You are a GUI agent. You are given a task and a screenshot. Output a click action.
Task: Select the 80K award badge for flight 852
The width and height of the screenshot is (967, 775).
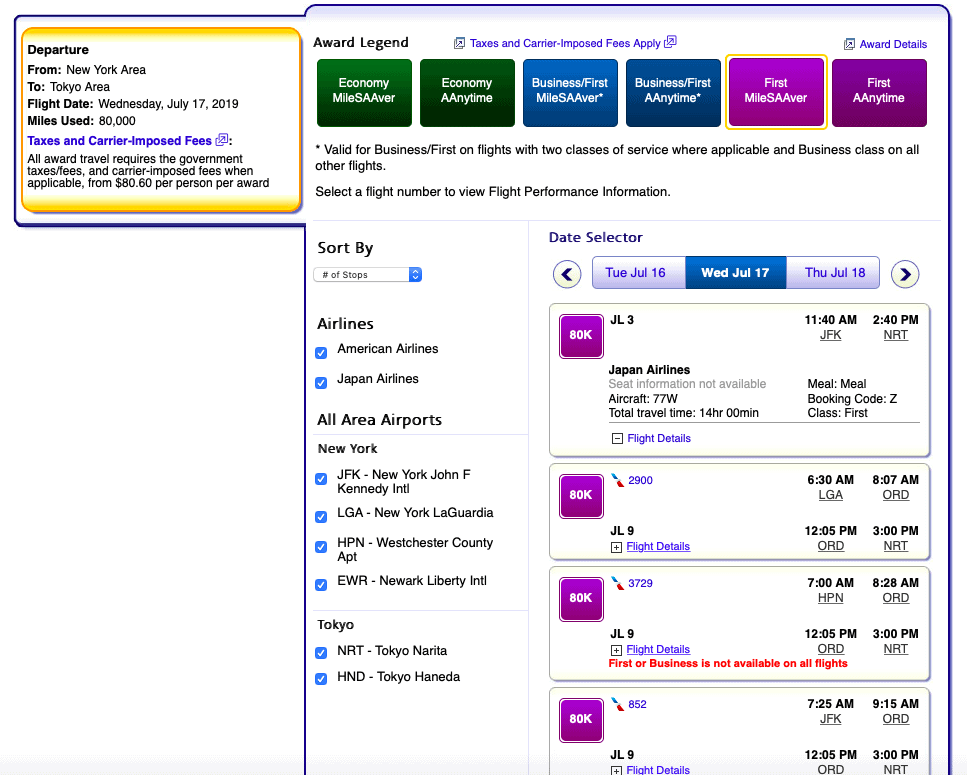coord(581,720)
